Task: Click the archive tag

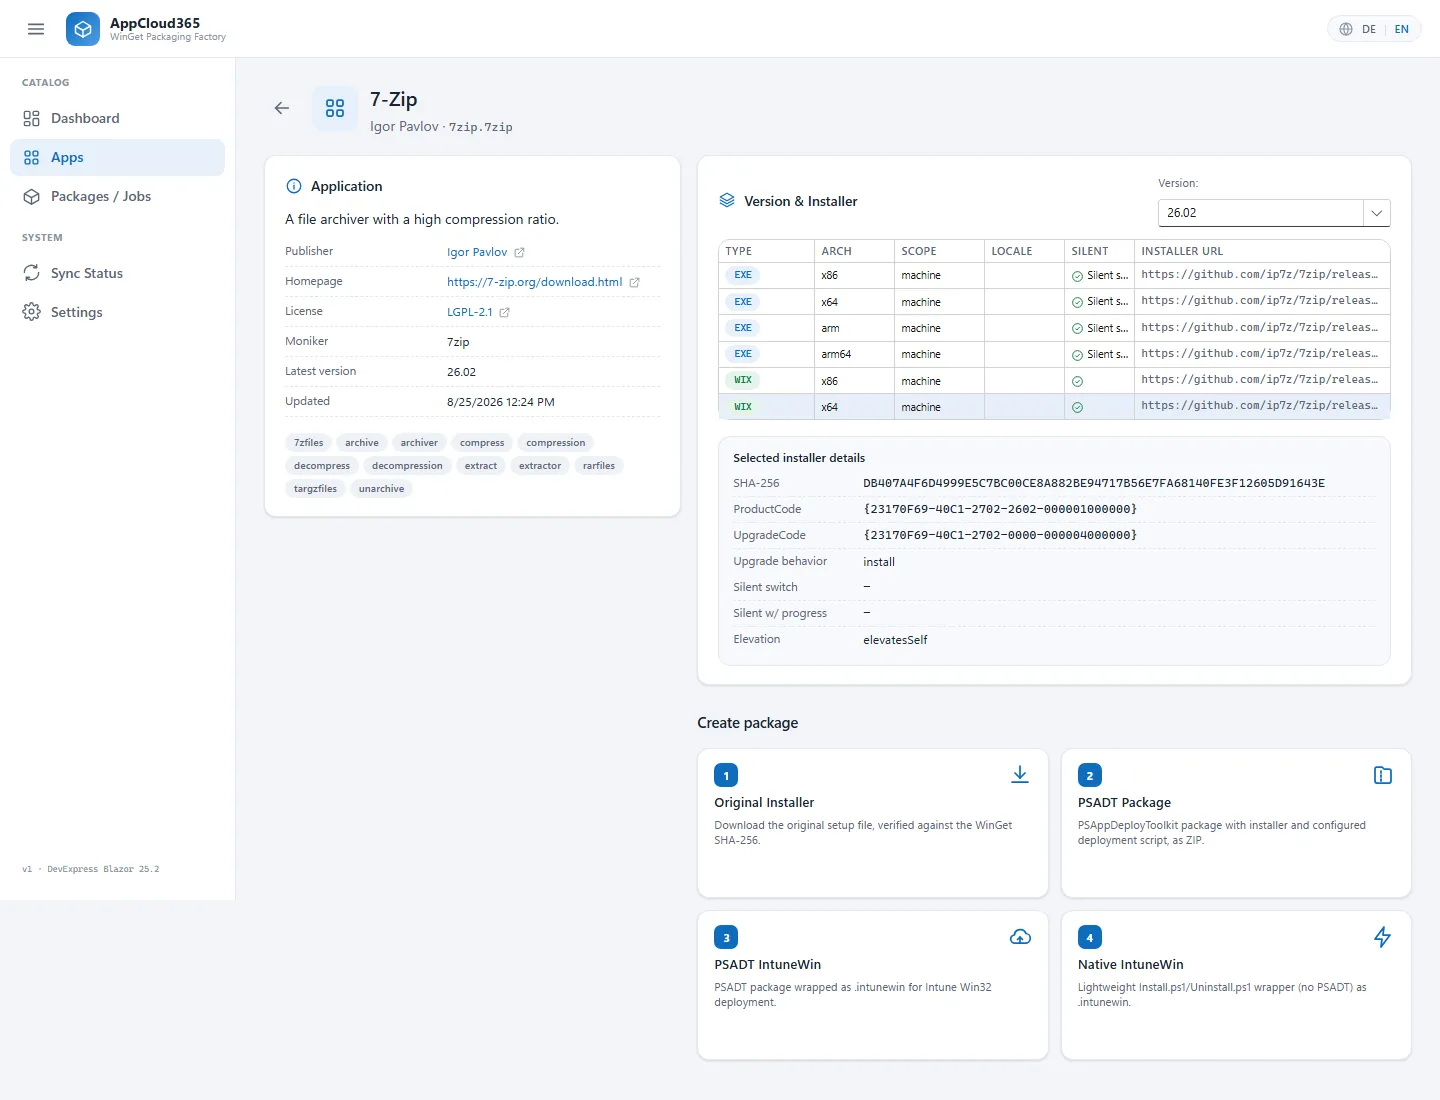Action: point(362,443)
